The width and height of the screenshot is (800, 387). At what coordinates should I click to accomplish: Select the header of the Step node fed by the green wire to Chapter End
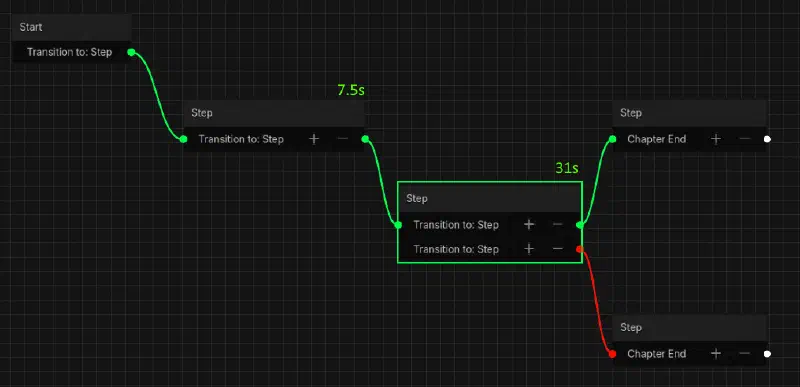(690, 113)
